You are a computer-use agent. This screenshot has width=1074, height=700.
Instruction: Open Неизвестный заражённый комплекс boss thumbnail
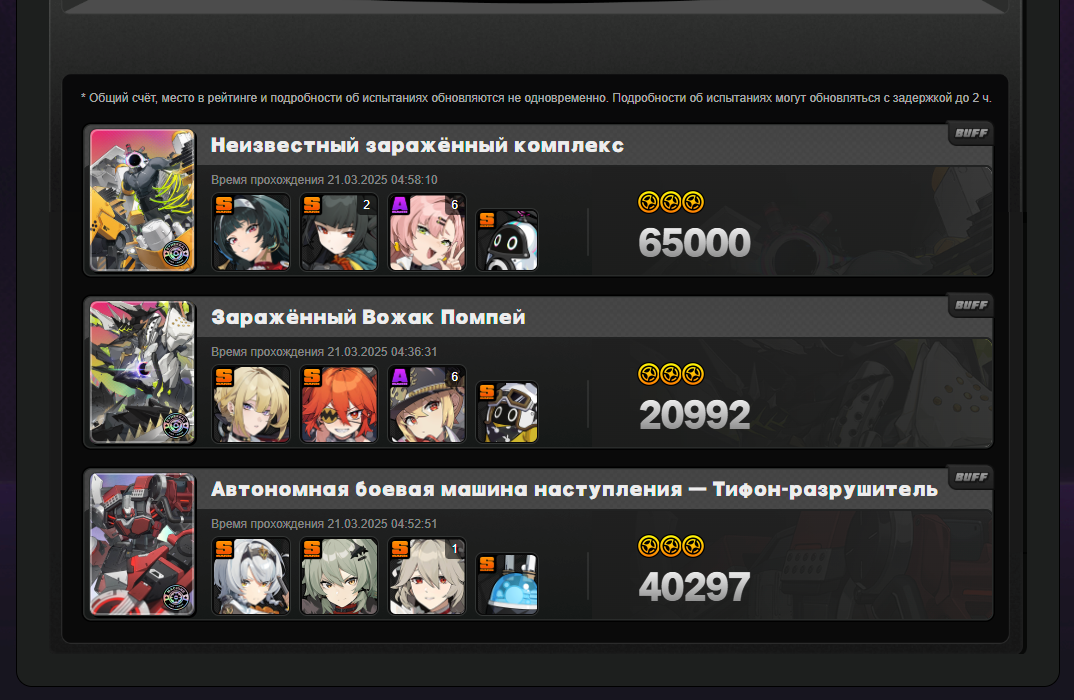[x=142, y=200]
